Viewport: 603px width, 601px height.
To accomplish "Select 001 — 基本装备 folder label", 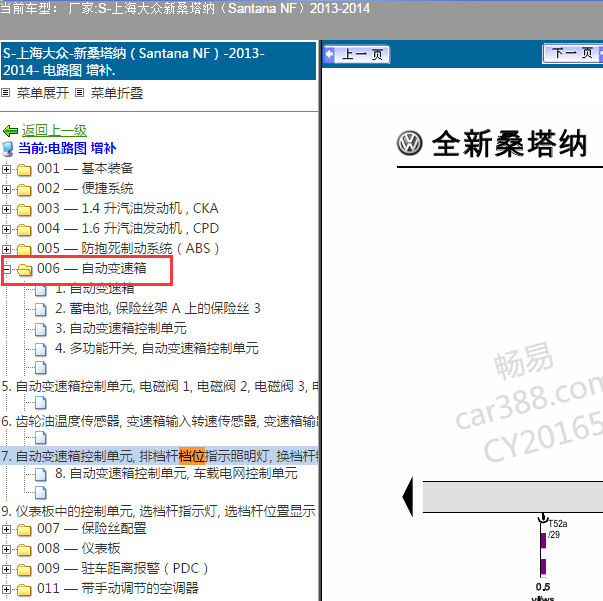I will point(85,168).
